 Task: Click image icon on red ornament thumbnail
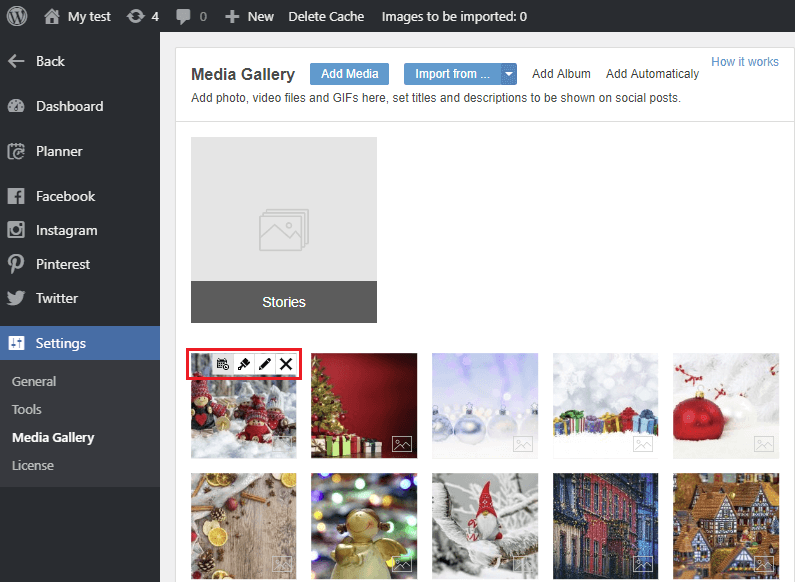pyautogui.click(x=764, y=444)
